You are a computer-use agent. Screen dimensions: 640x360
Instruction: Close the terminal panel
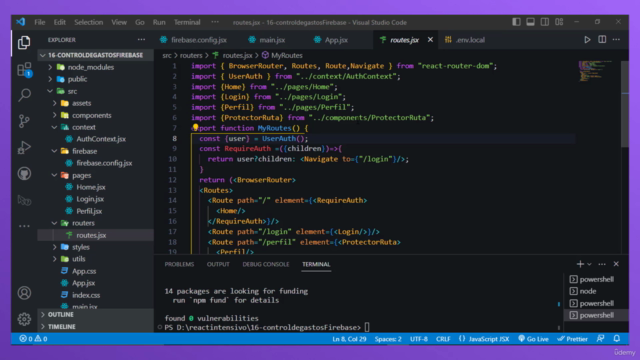point(616,264)
